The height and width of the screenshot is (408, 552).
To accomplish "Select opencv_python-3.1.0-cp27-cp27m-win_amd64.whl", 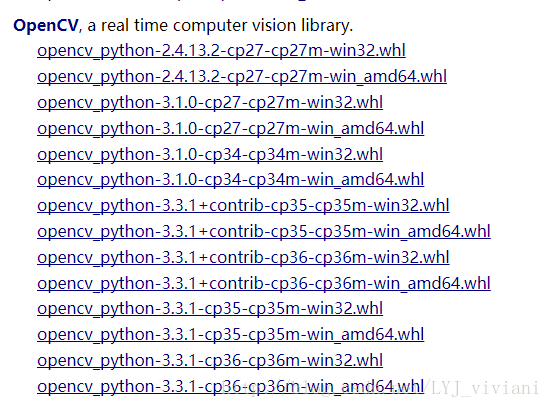I will click(x=231, y=128).
